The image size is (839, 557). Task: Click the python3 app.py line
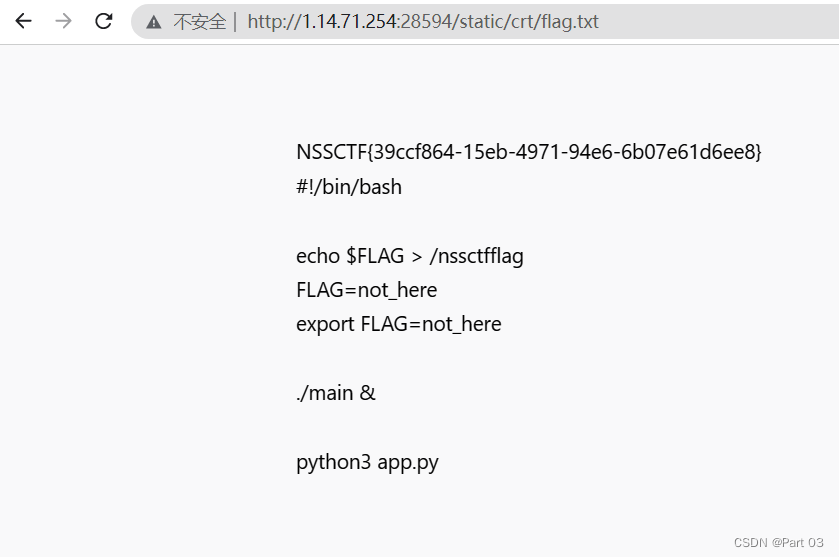(367, 462)
